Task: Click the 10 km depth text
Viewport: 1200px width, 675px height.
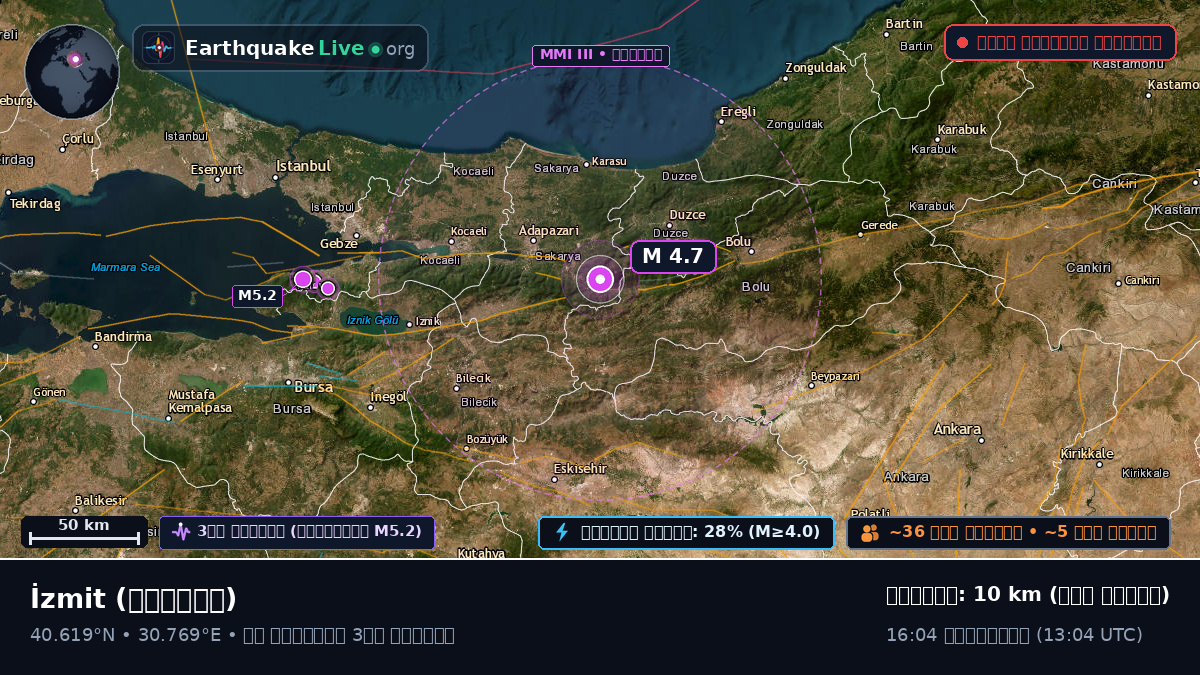Action: [1028, 595]
